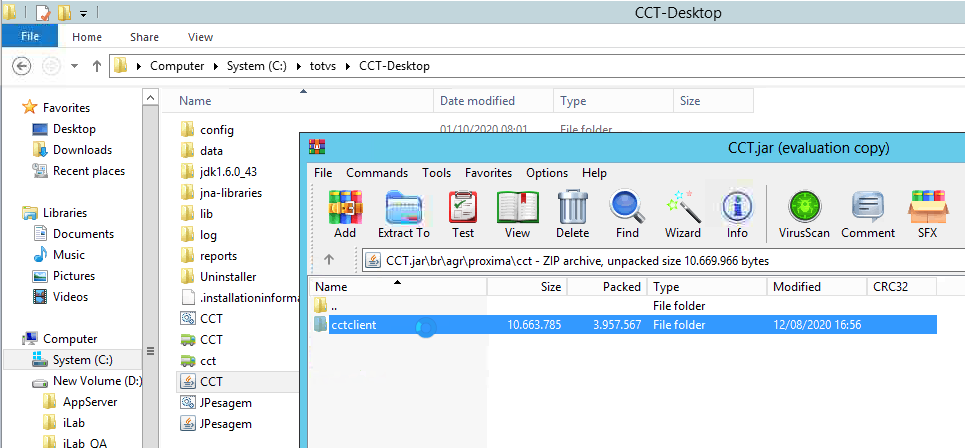Click the Explorer Back arrow button
The image size is (965, 448).
click(22, 66)
